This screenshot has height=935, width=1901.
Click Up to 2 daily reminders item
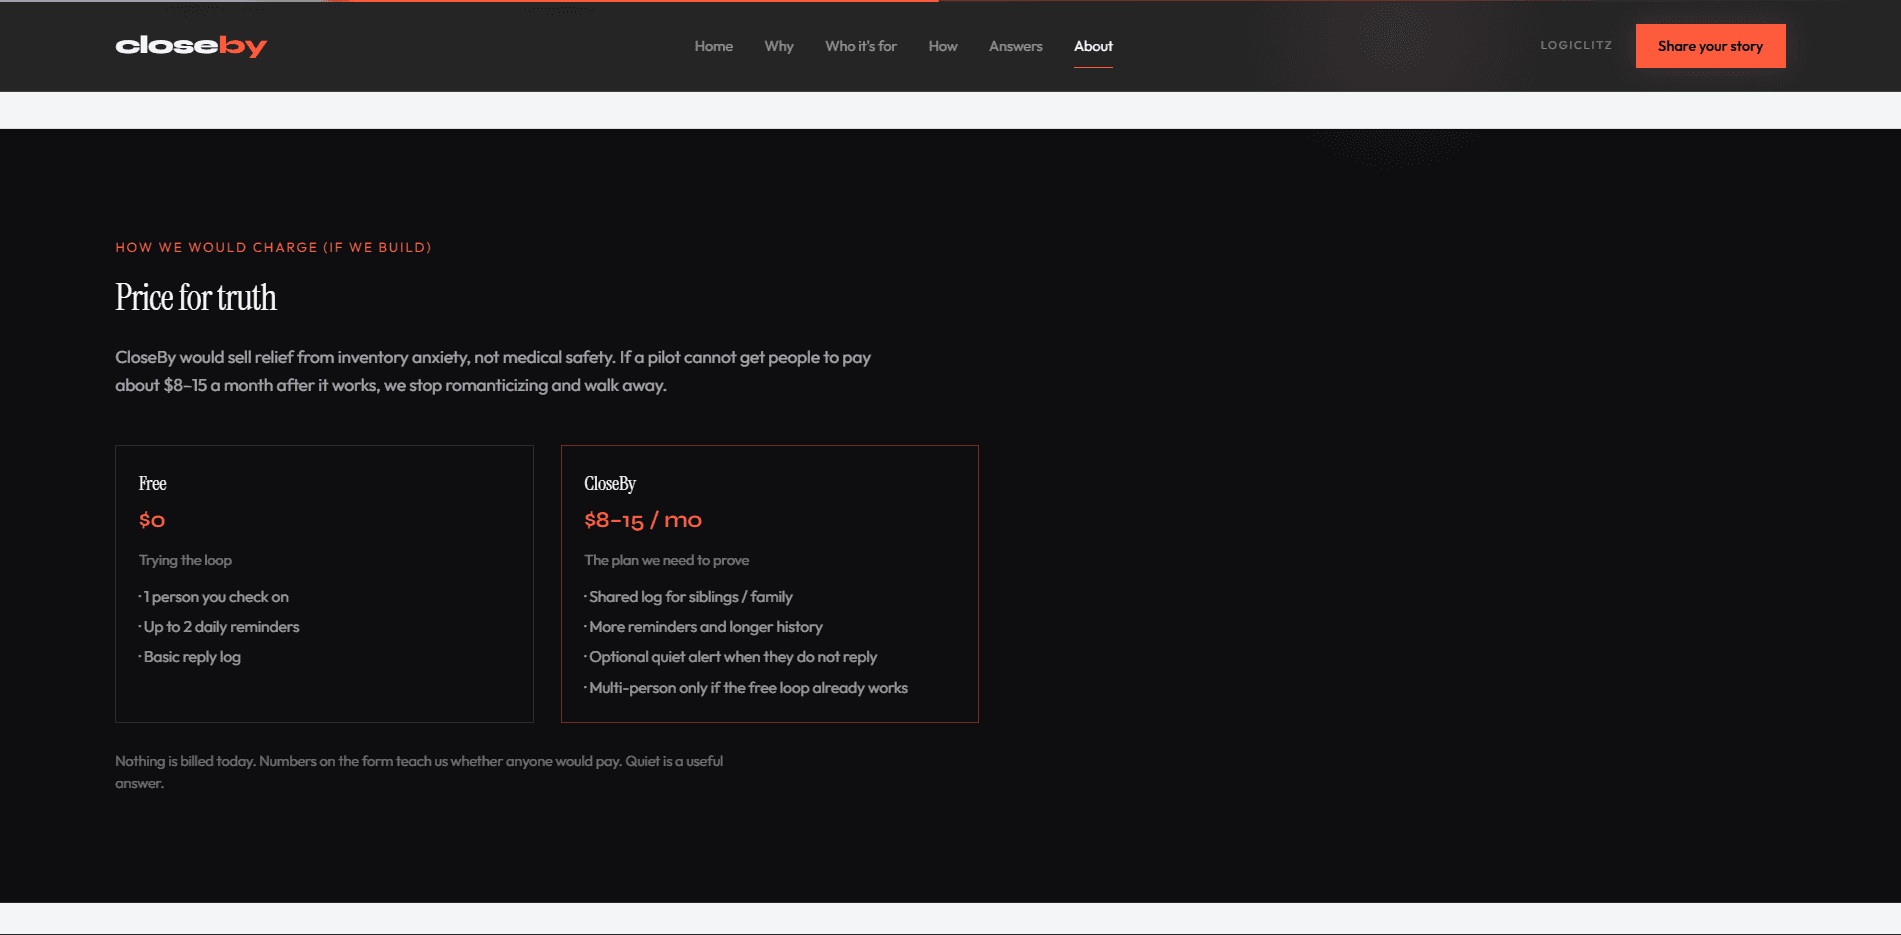point(219,627)
